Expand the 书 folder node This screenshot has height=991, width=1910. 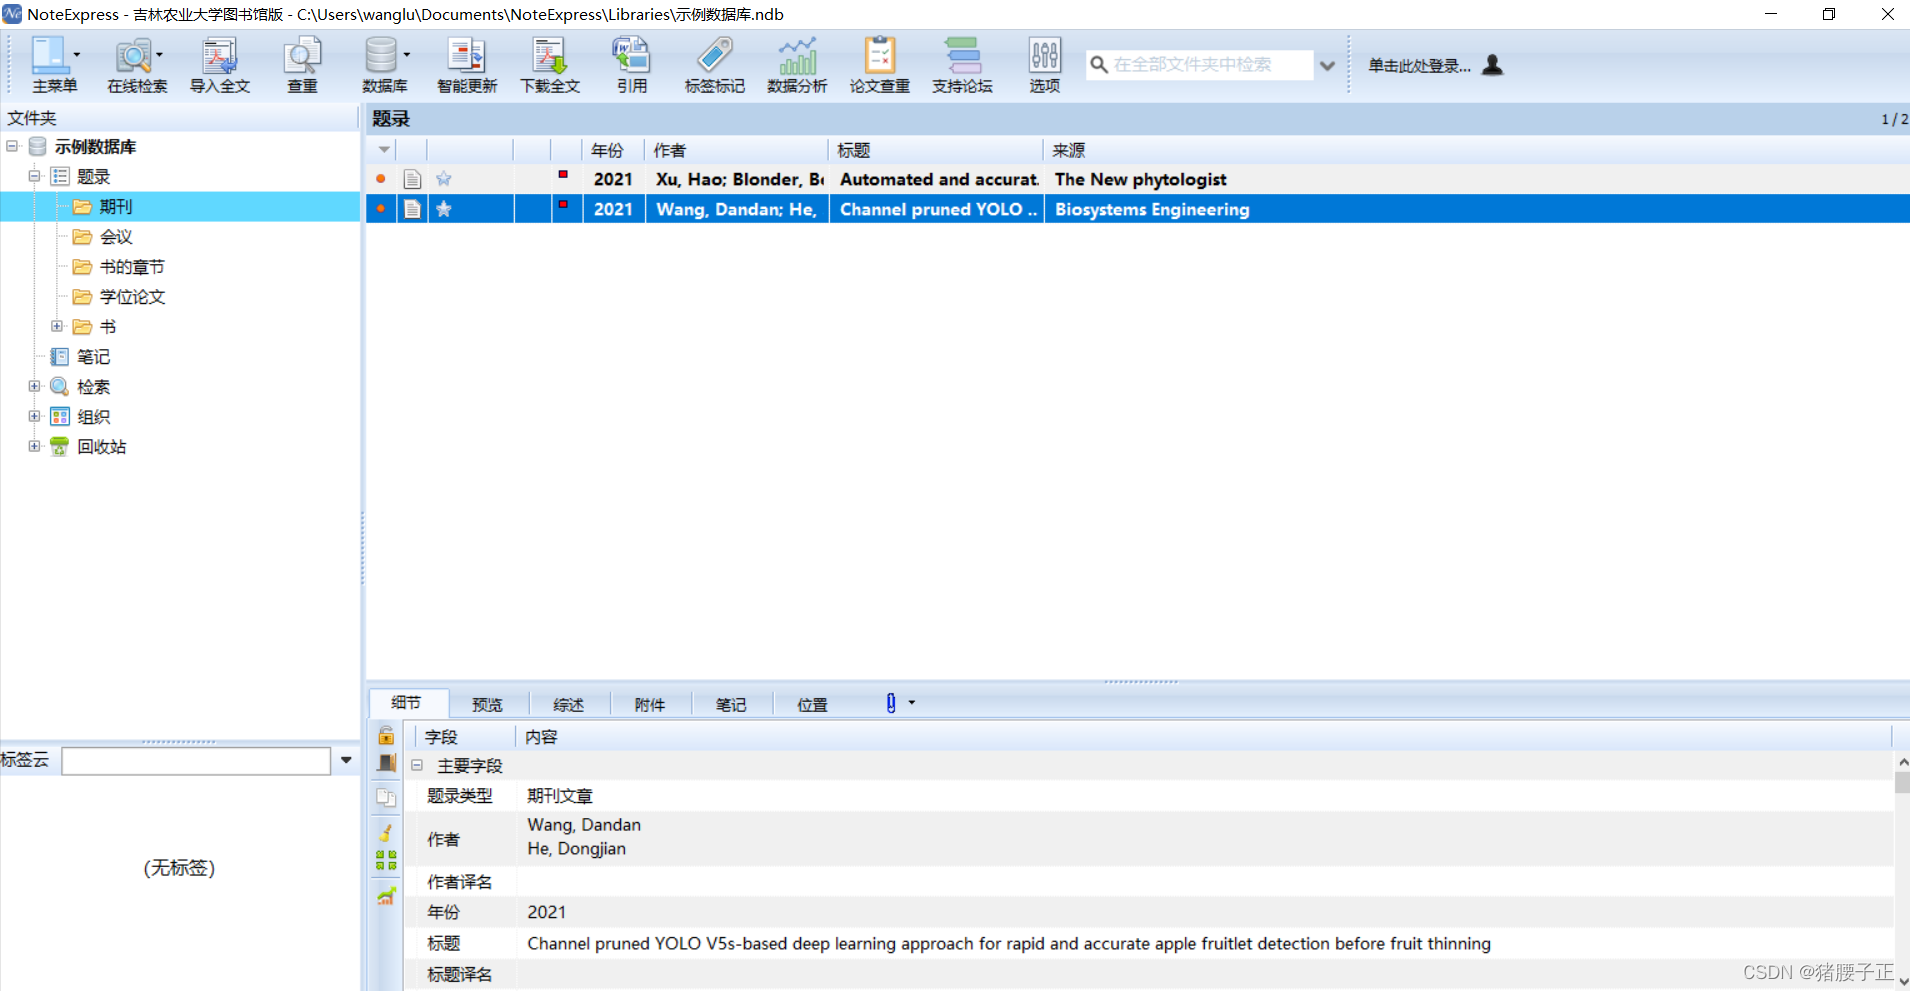point(57,326)
